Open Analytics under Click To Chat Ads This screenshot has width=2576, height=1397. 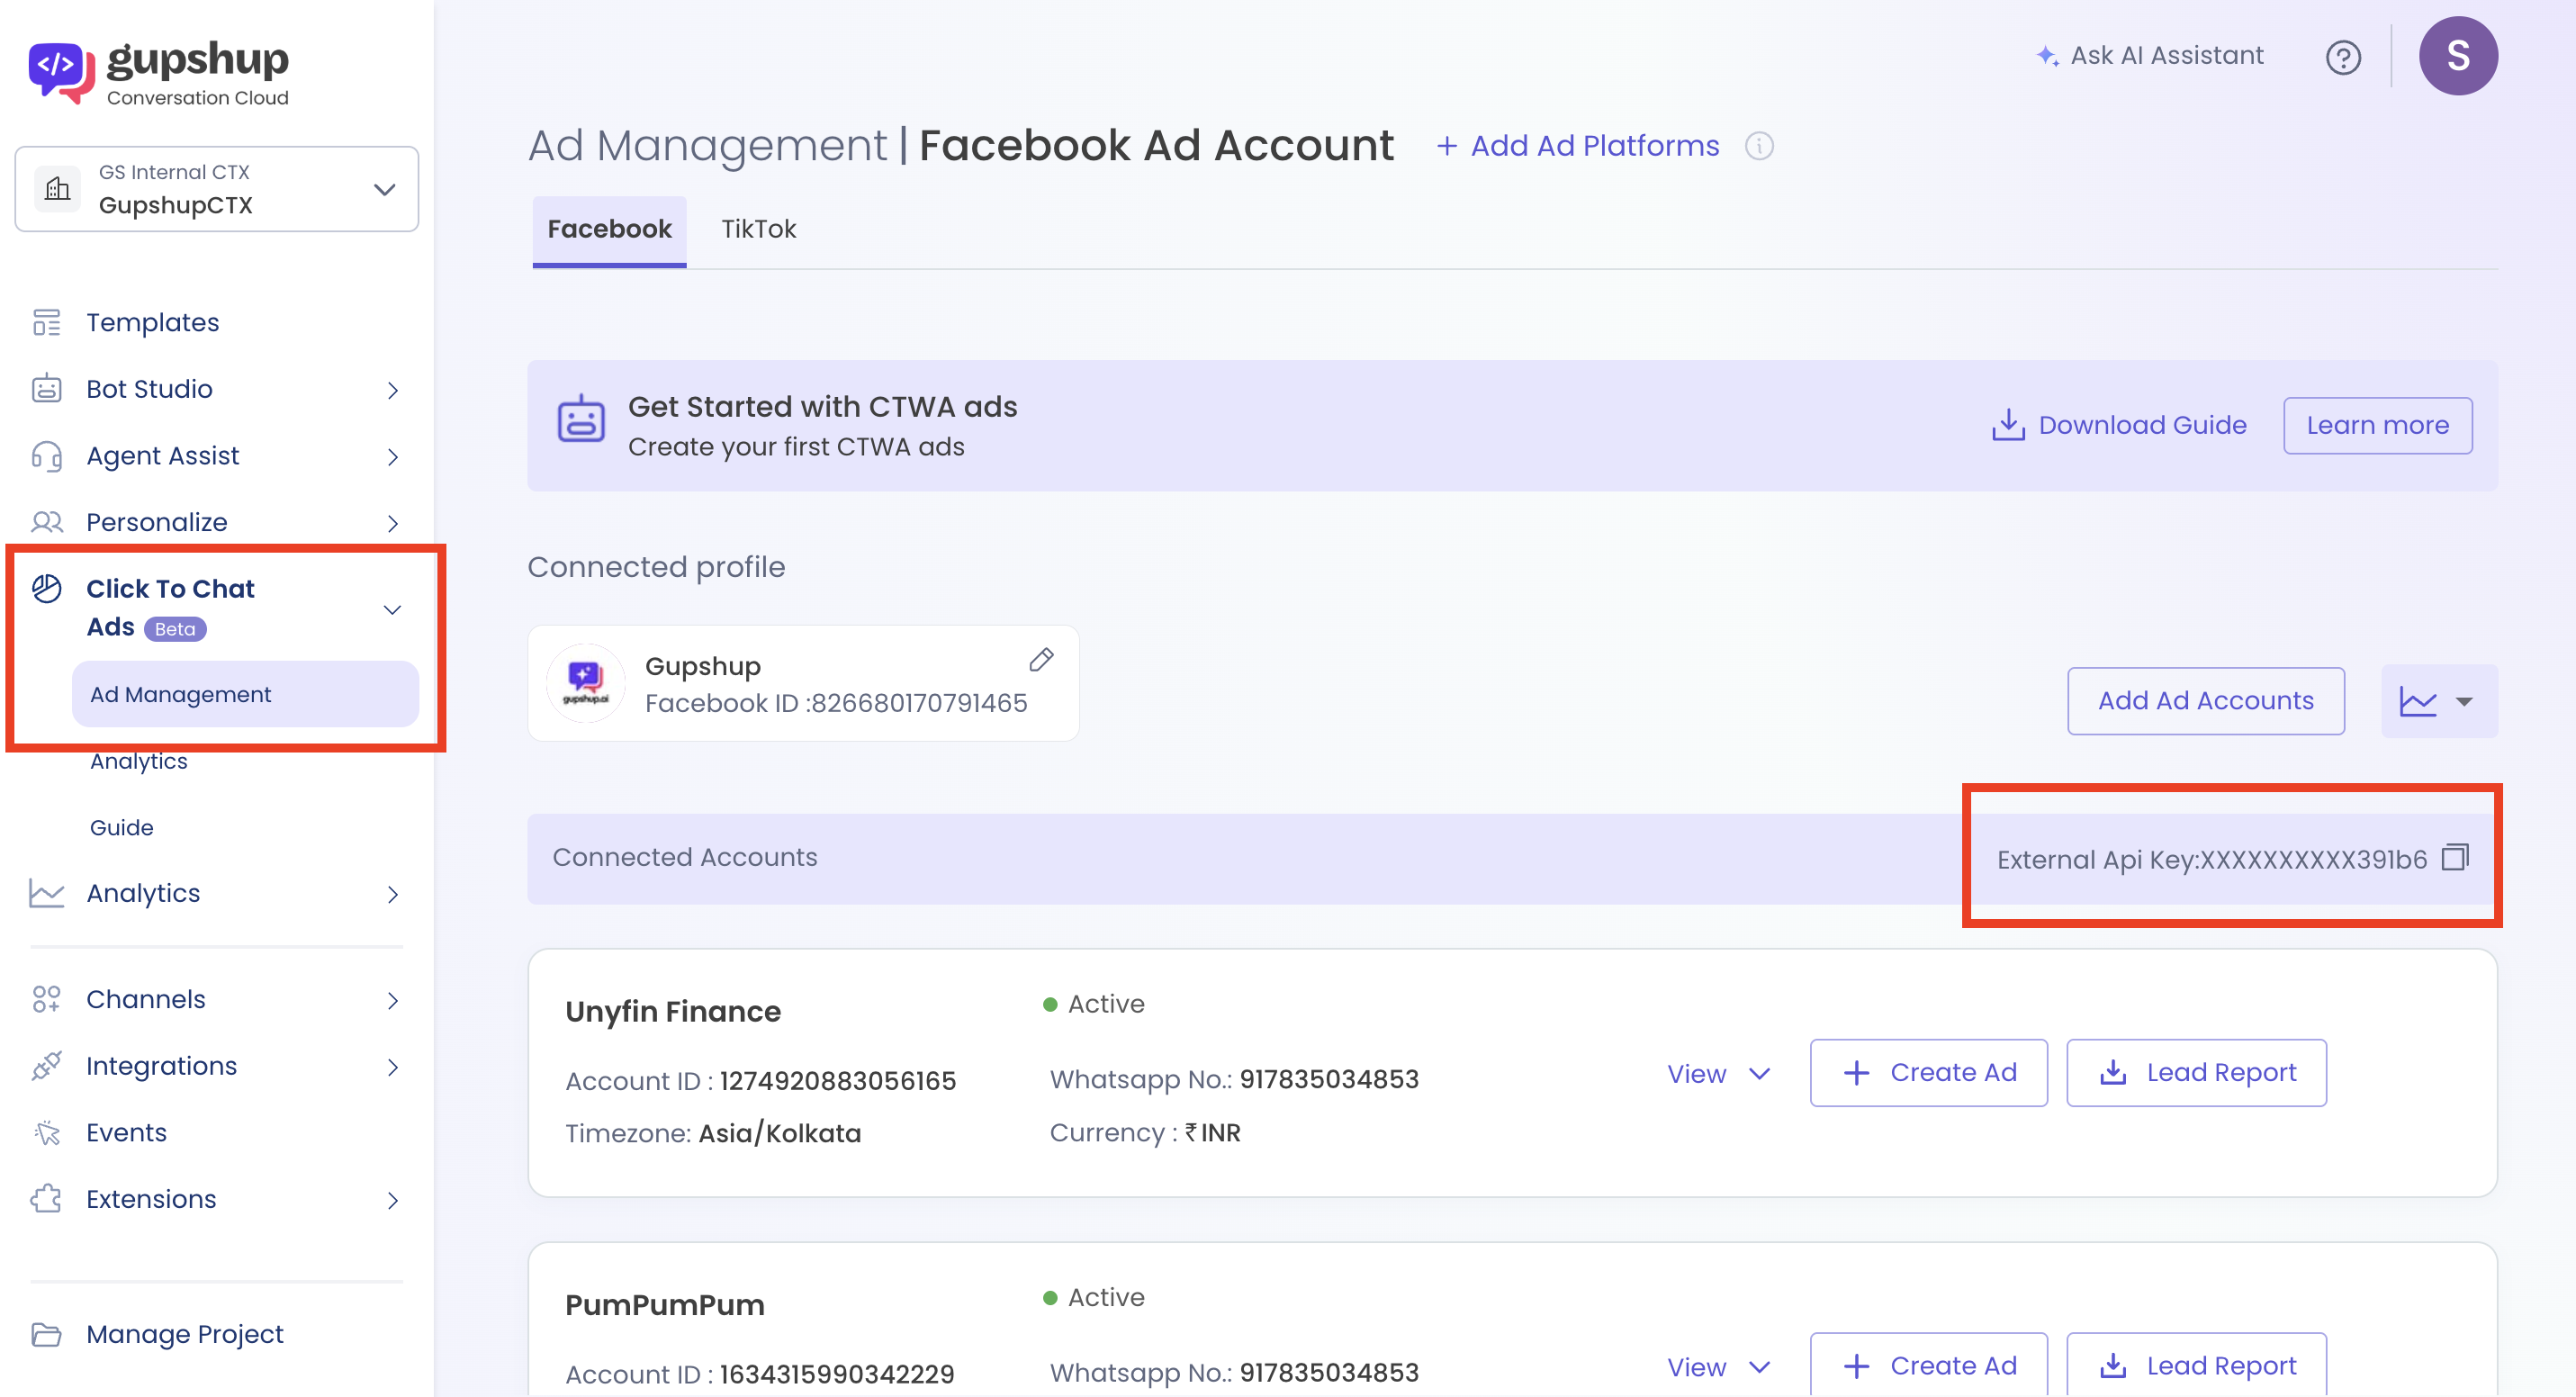tap(139, 761)
